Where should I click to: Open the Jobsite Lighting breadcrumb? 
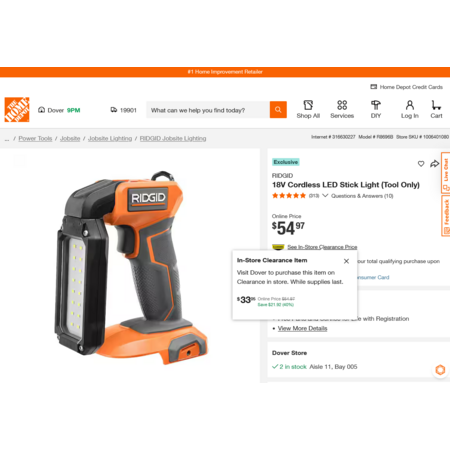pyautogui.click(x=110, y=138)
